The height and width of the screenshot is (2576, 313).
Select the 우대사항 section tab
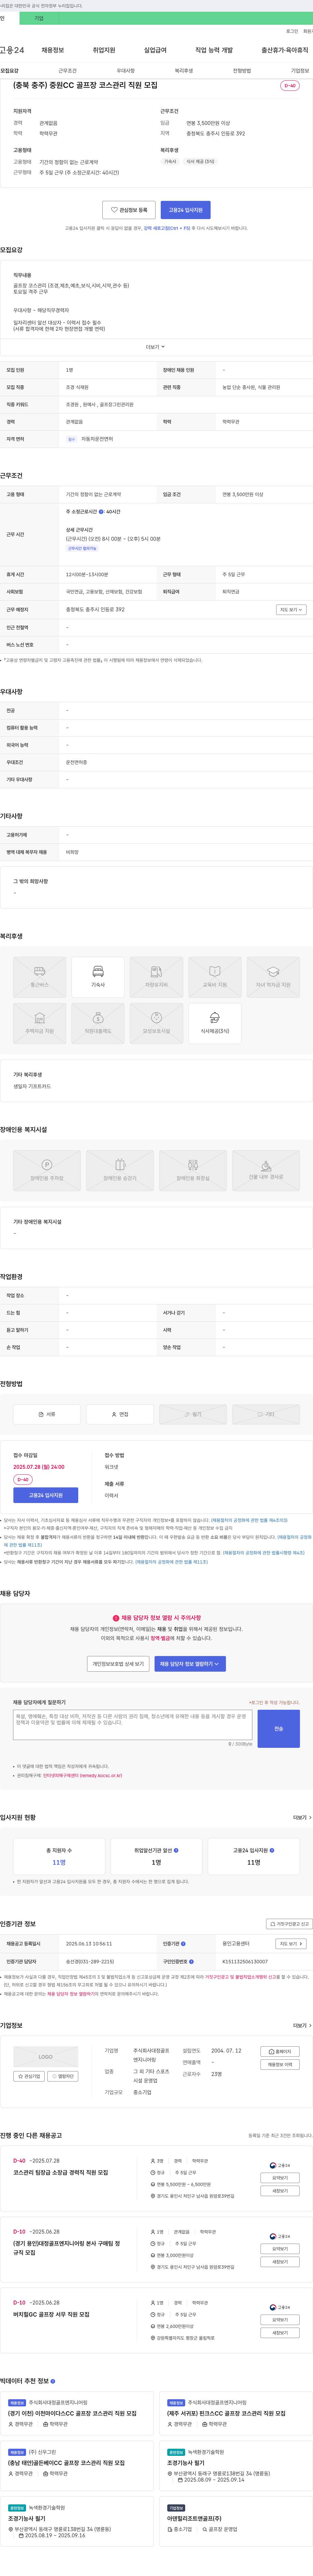tap(126, 71)
